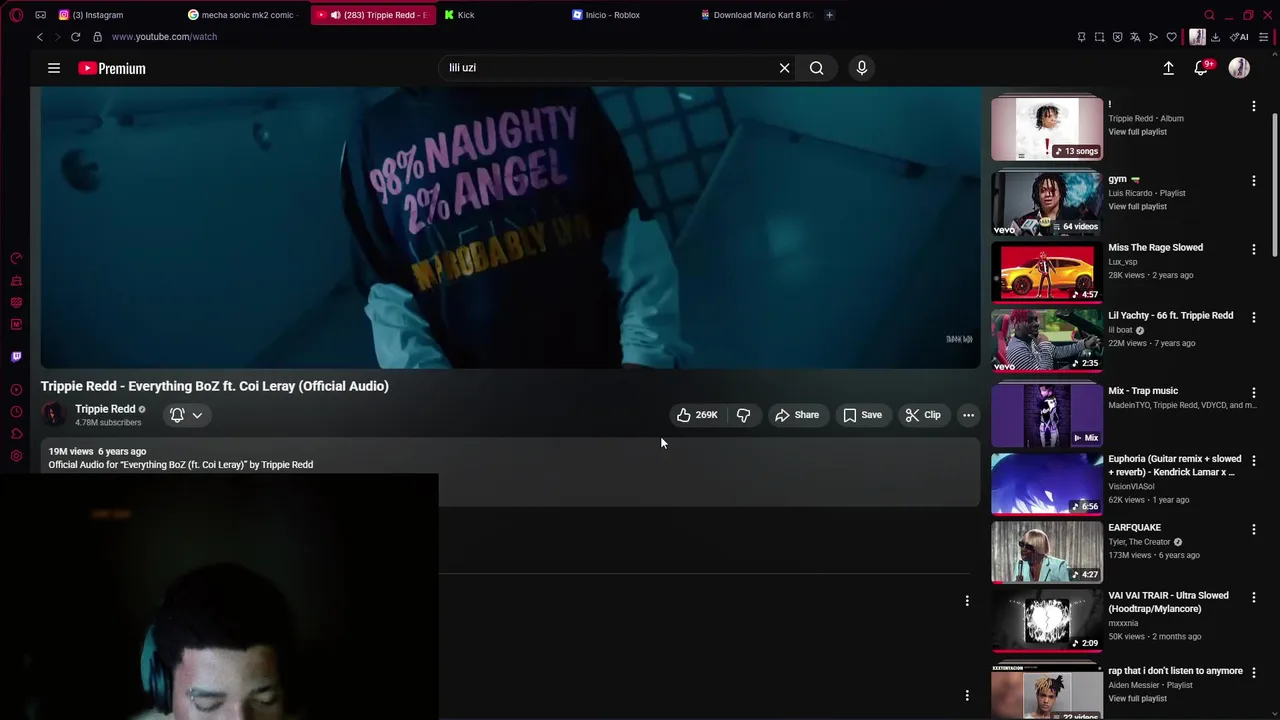
Task: Go to YouTube Premium home logo
Action: tap(112, 68)
